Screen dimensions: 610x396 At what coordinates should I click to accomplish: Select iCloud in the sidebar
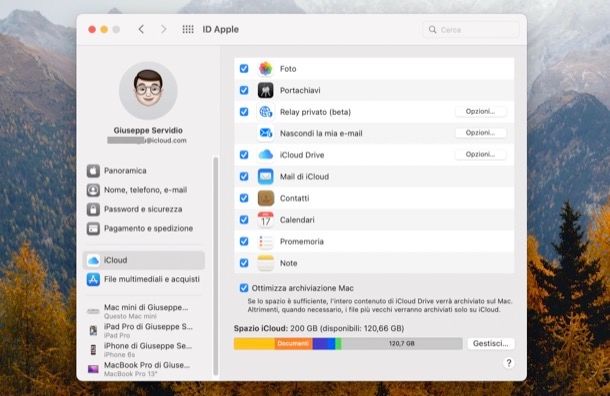pos(144,260)
